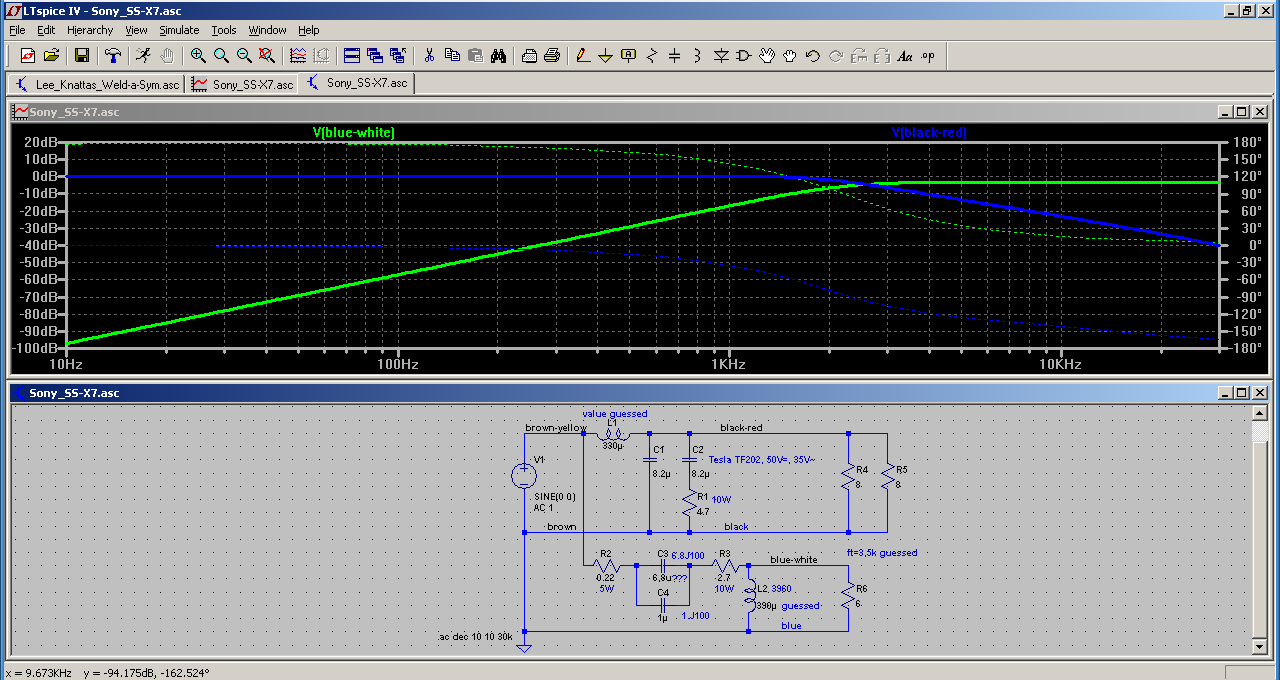Select the Label Net tool
Viewport: 1280px width, 680px height.
coord(629,55)
